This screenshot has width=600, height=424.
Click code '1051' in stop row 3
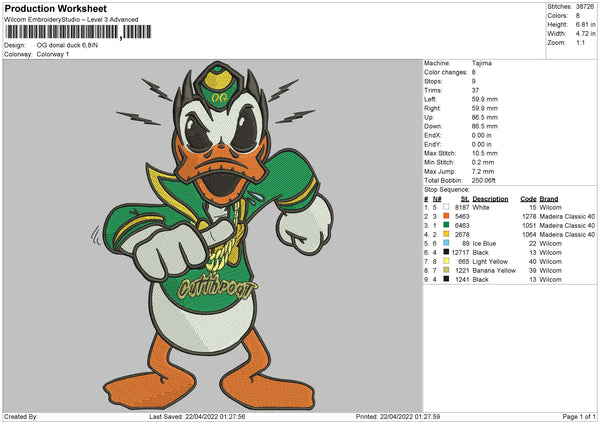point(529,225)
